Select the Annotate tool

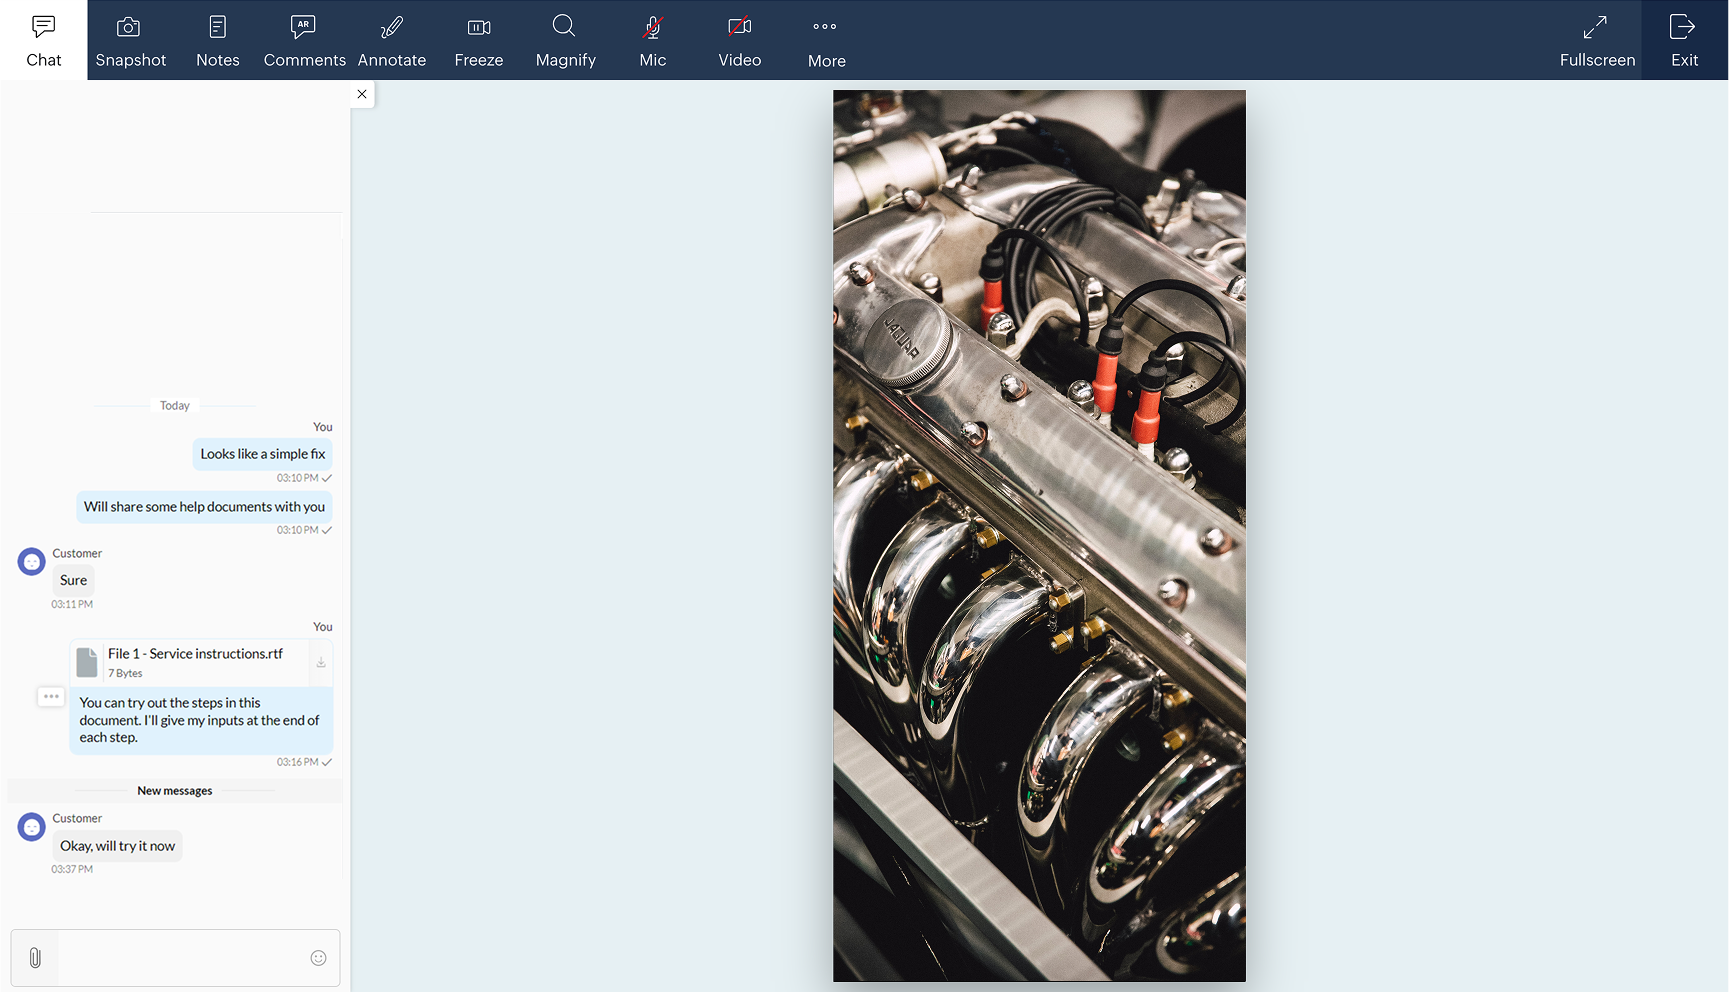(392, 40)
